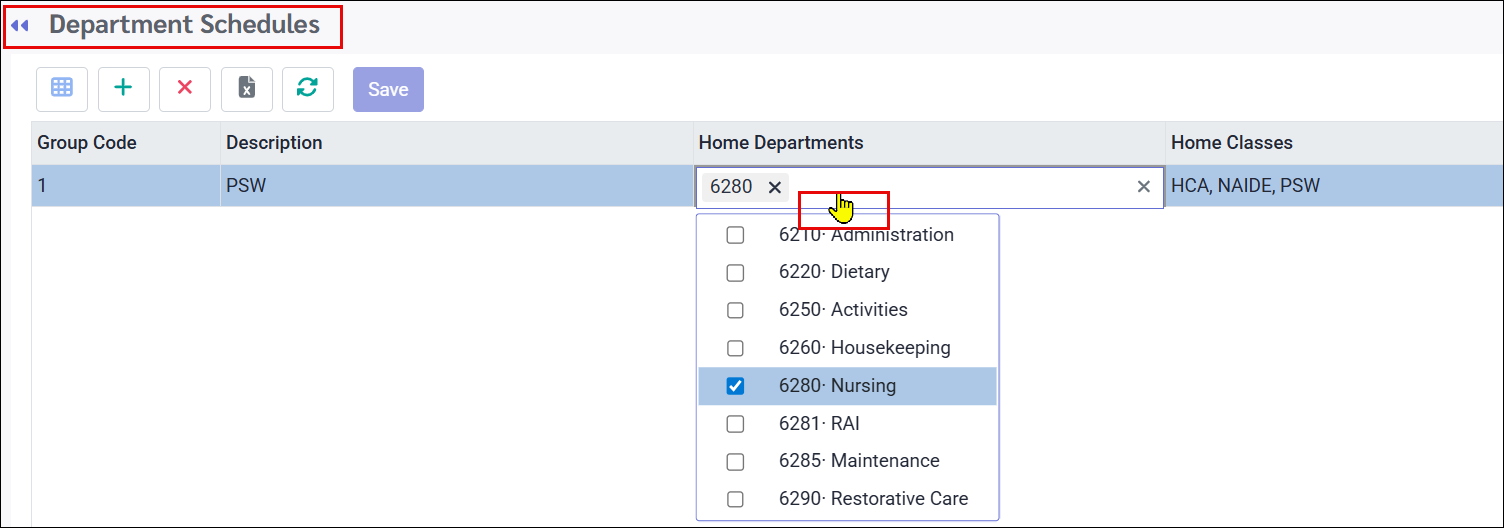This screenshot has width=1504, height=528.
Task: Clear all Home Departments selections
Action: click(x=1144, y=187)
